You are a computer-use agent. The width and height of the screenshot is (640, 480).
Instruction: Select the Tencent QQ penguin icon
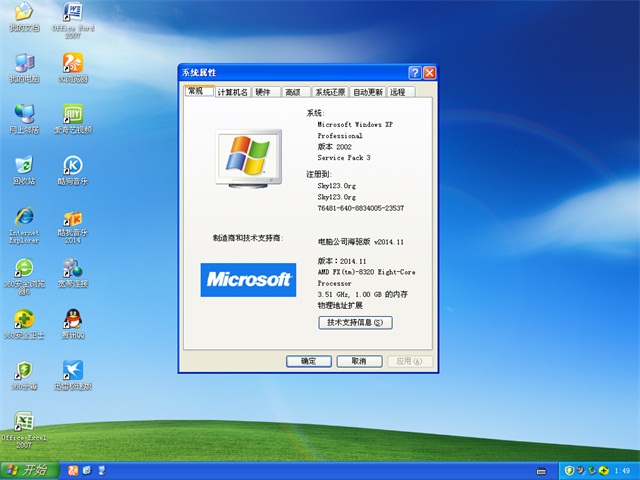pyautogui.click(x=72, y=318)
